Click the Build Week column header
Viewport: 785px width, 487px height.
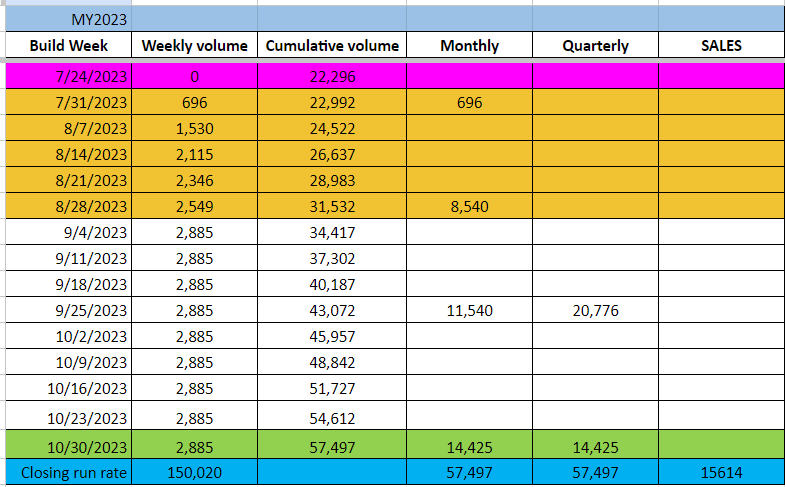coord(68,46)
